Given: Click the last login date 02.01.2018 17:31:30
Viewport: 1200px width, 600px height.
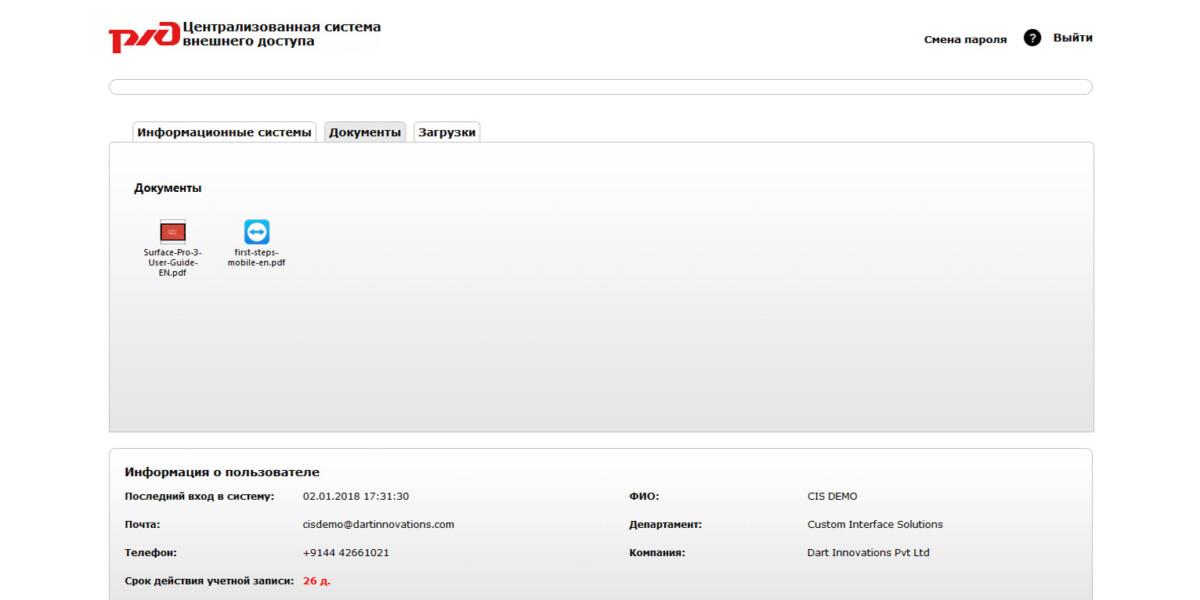Looking at the screenshot, I should [356, 496].
